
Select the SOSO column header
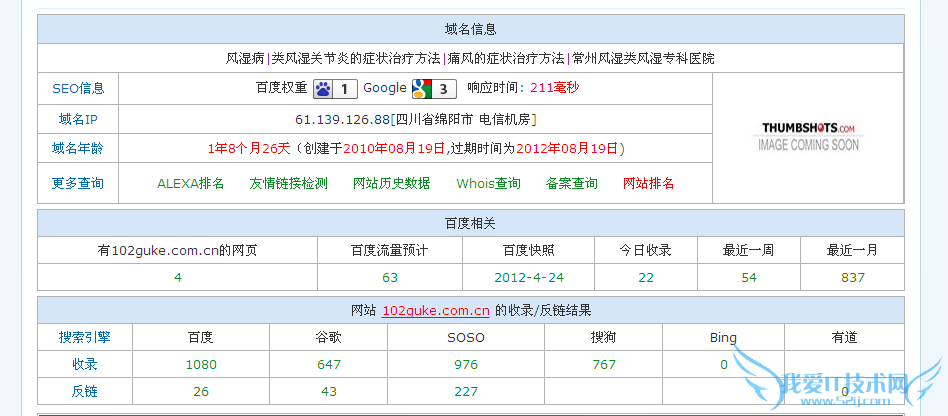point(466,337)
